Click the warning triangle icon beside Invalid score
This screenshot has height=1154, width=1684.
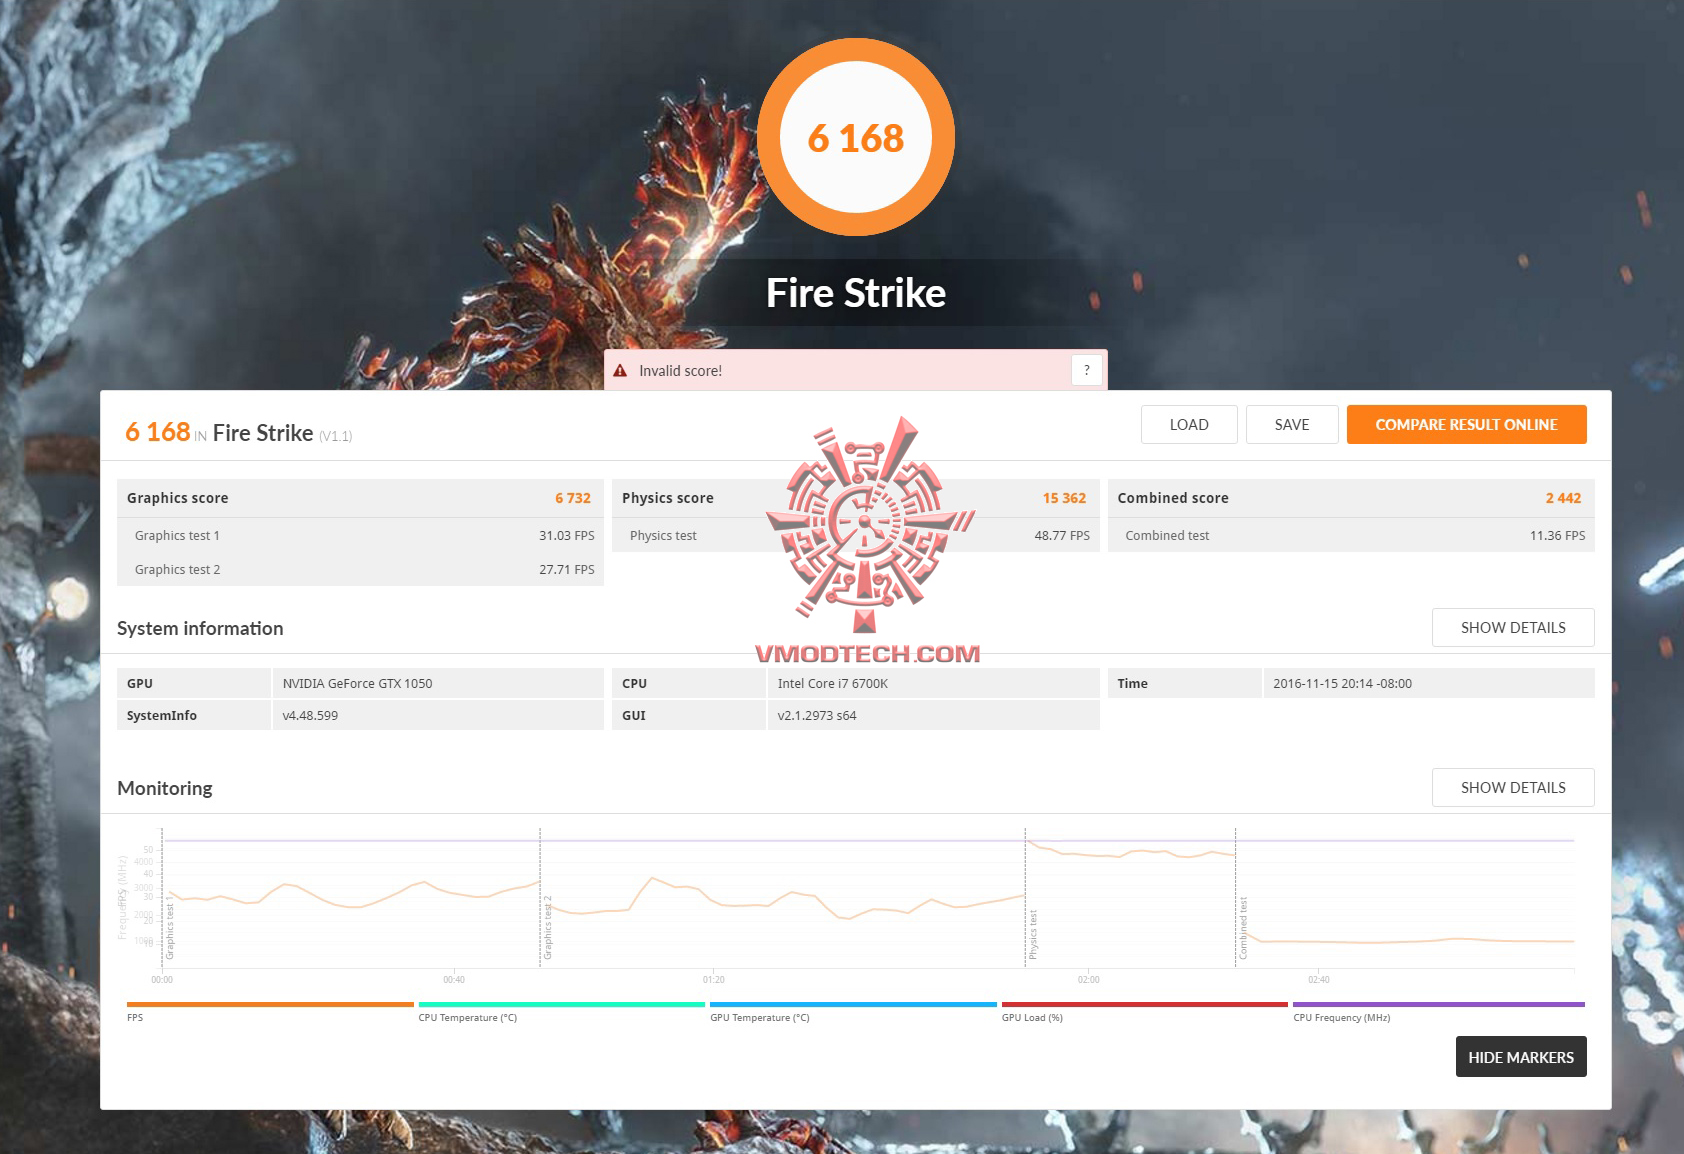click(620, 371)
